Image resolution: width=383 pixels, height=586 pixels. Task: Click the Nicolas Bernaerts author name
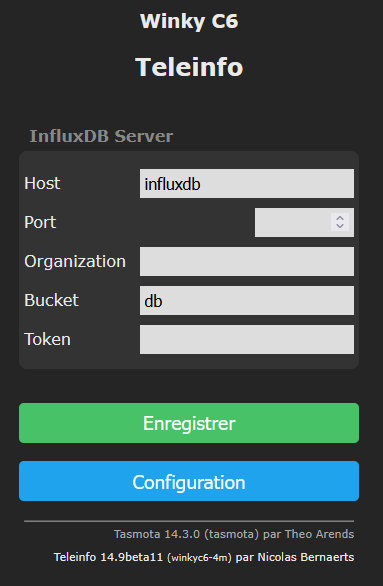point(306,557)
